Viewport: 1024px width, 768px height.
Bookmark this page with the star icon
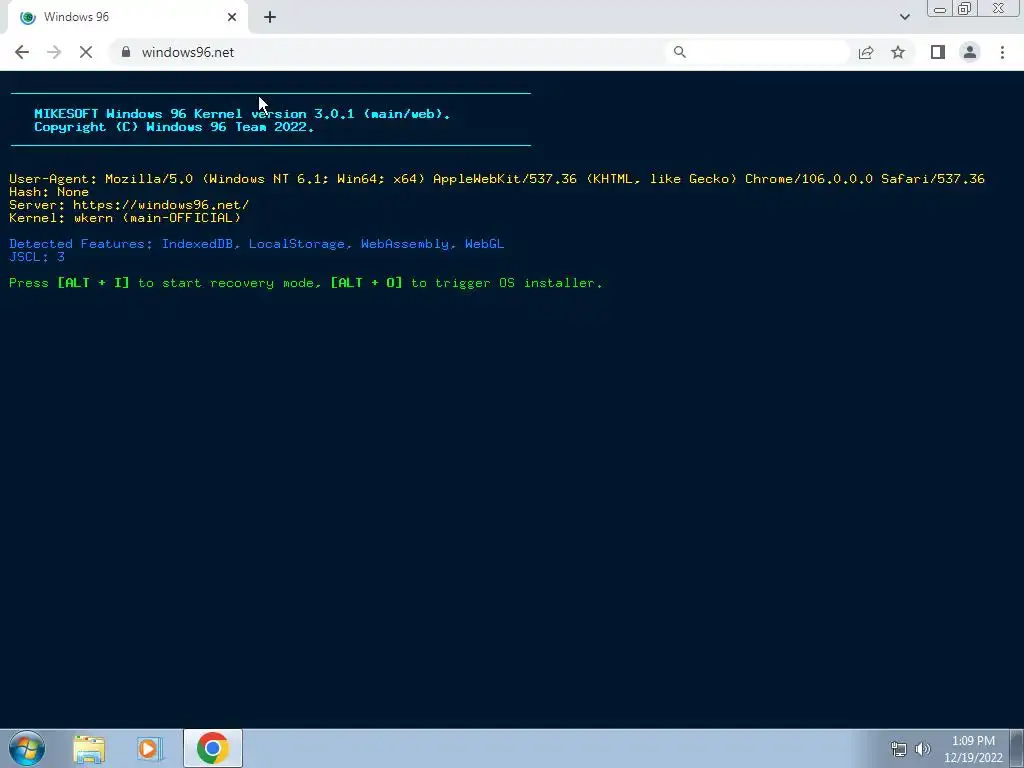point(898,52)
